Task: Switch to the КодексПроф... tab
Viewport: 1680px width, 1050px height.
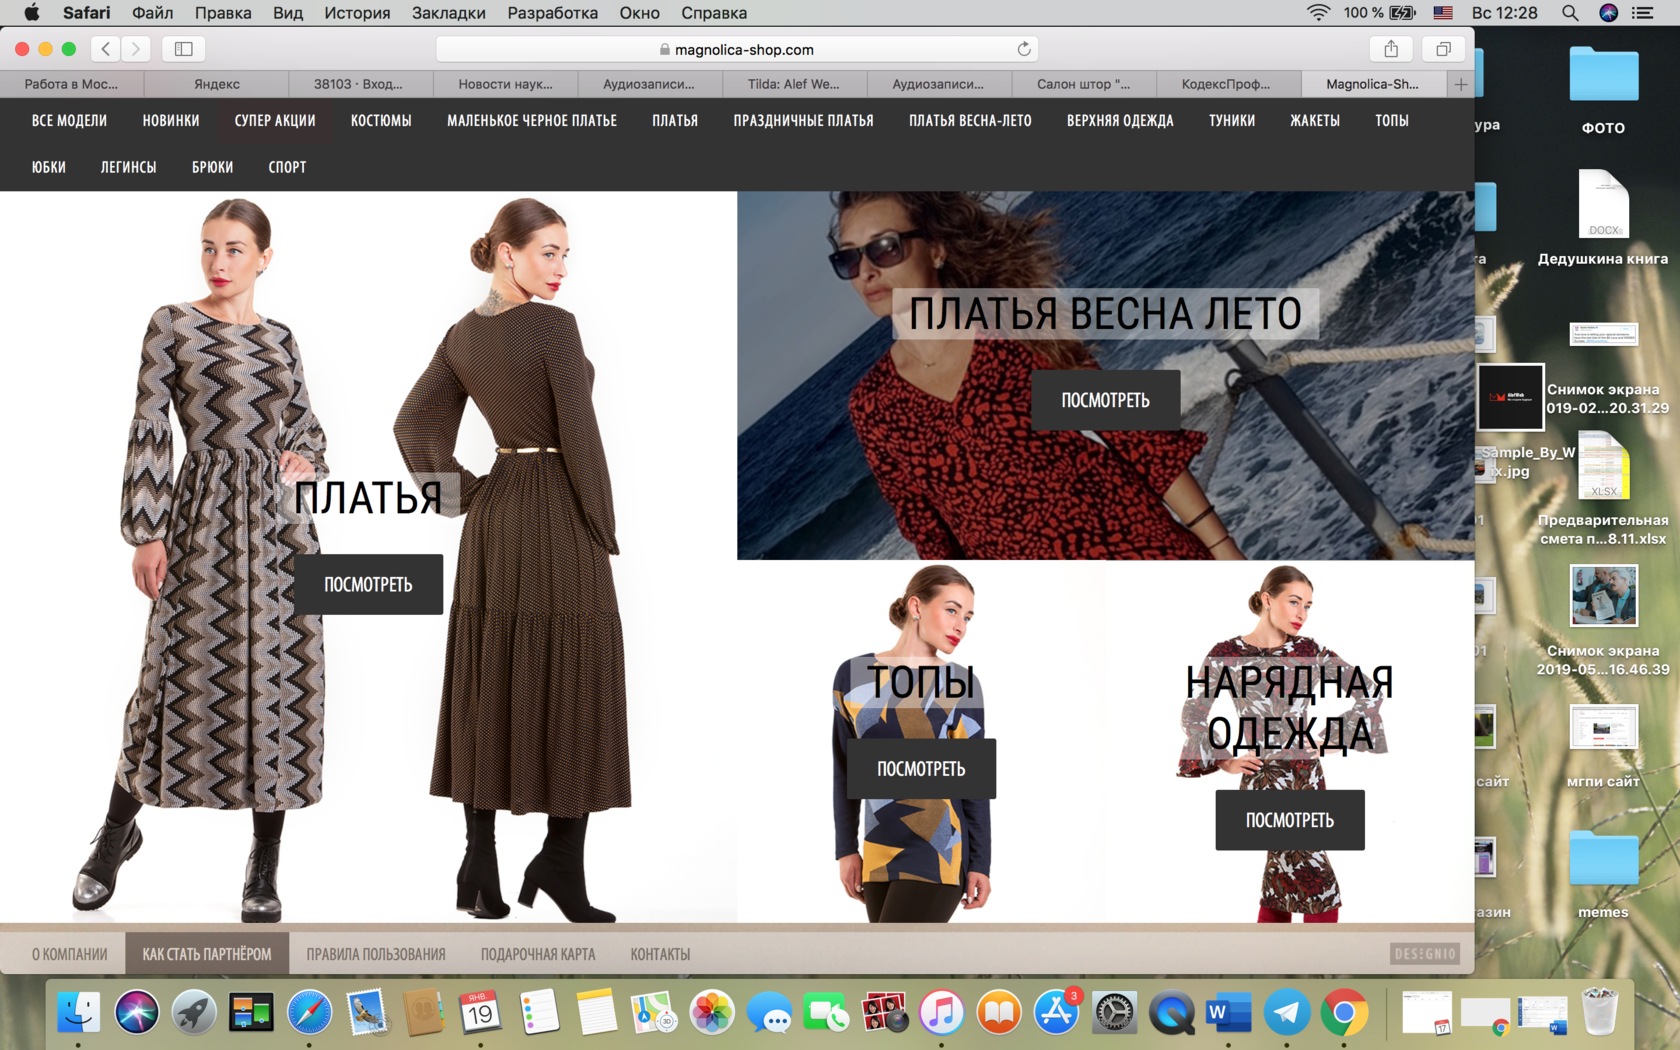Action: click(x=1226, y=84)
